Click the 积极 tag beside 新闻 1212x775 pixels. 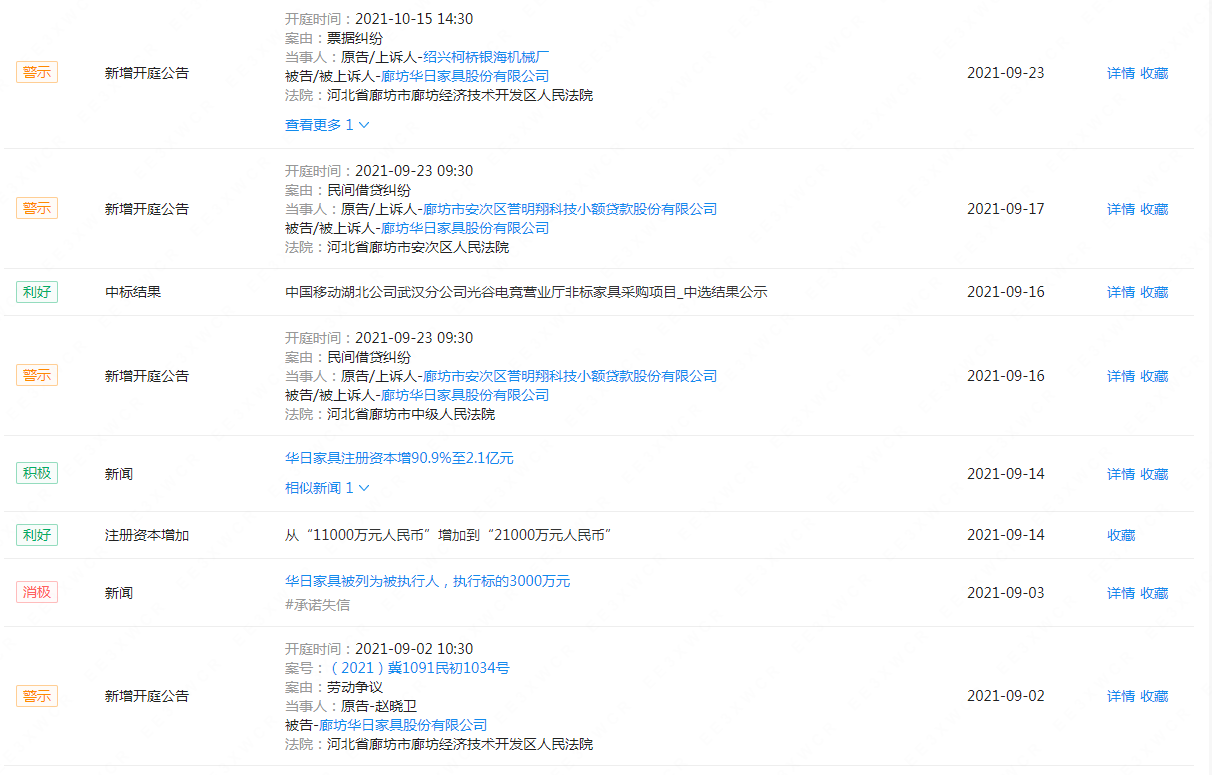pyautogui.click(x=37, y=473)
